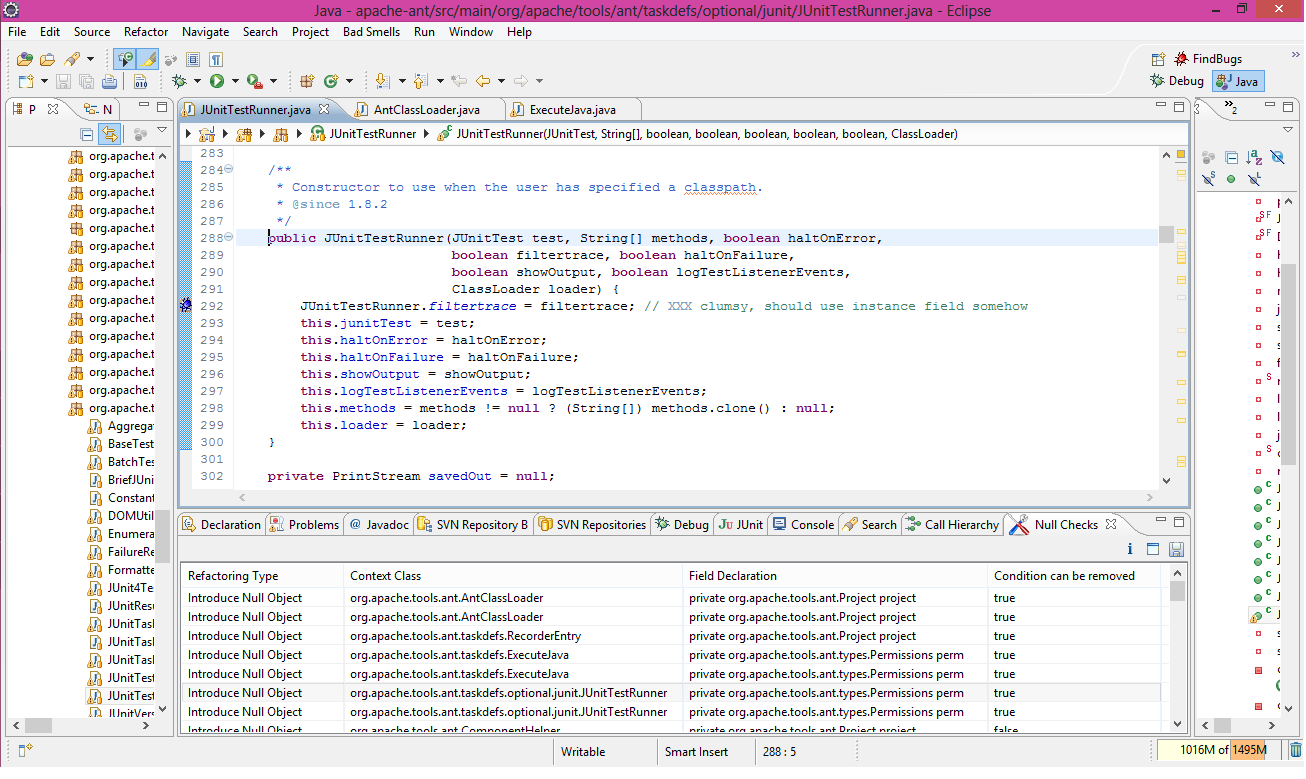Toggle show whitespace characters
Viewport: 1306px width, 779px height.
point(216,59)
